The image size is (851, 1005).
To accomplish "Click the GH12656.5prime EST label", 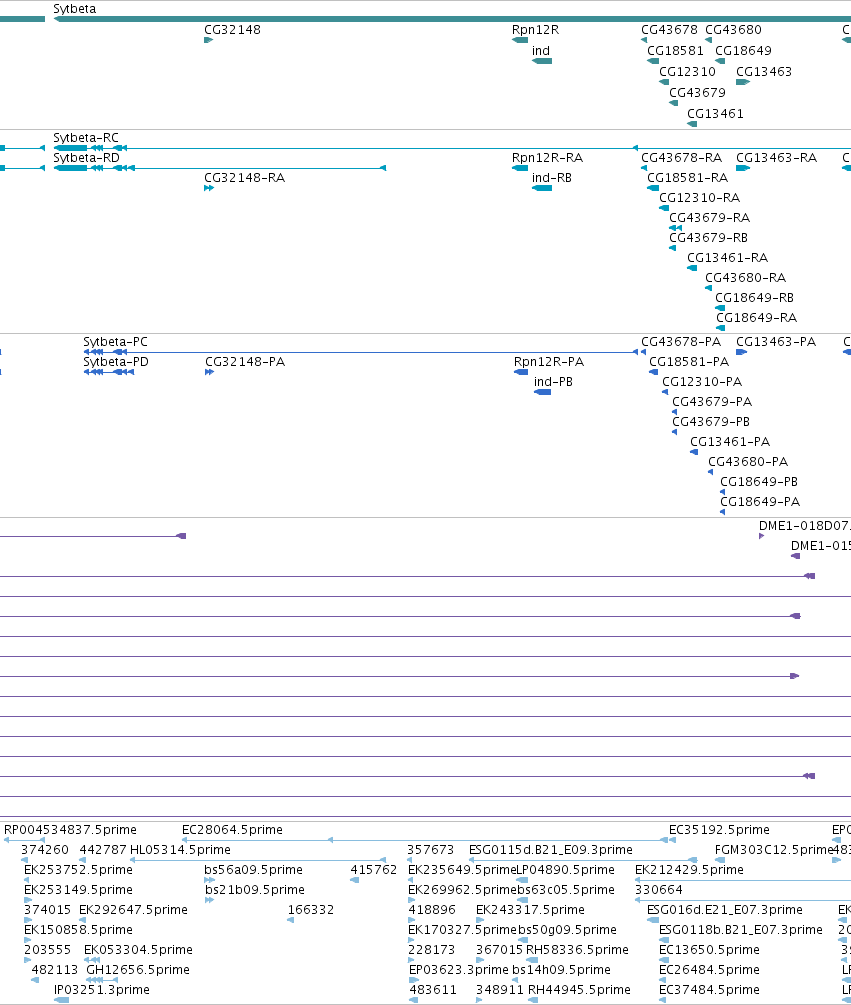I will 138,970.
